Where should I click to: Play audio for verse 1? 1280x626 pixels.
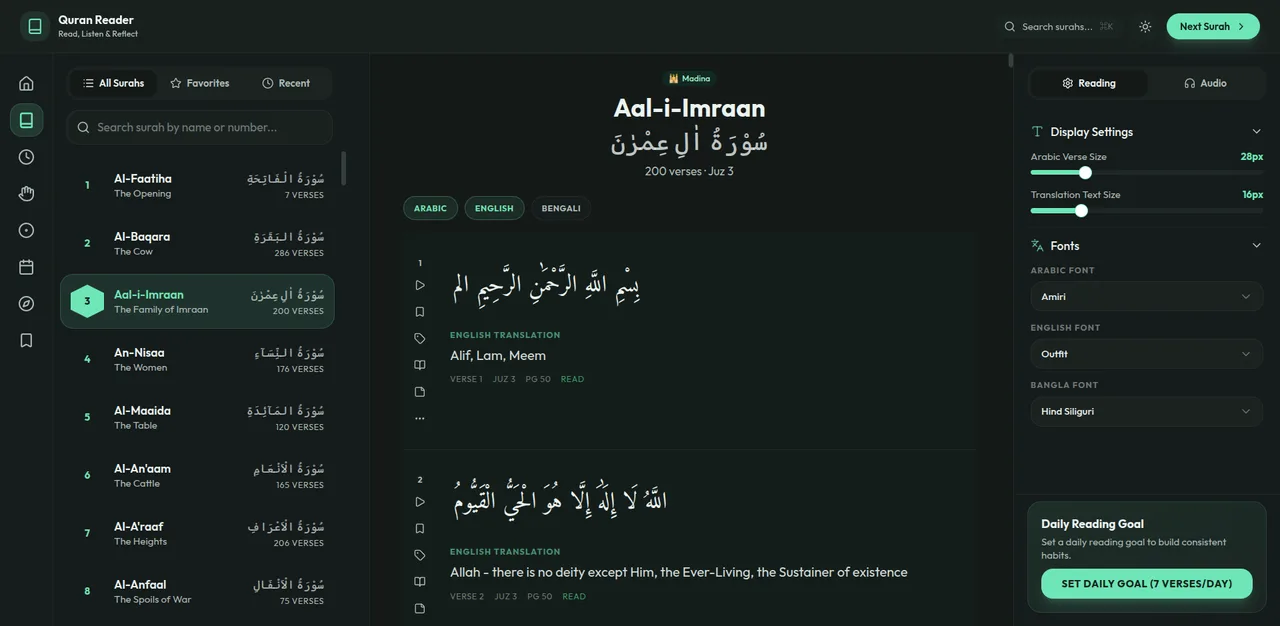pos(420,285)
